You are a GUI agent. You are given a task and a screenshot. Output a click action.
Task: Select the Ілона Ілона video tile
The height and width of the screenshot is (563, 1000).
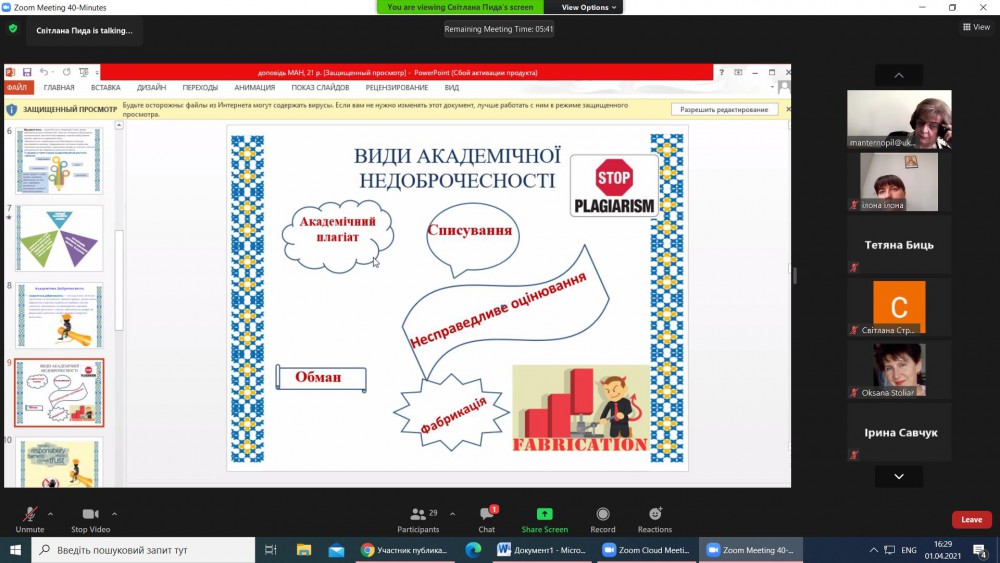click(899, 182)
